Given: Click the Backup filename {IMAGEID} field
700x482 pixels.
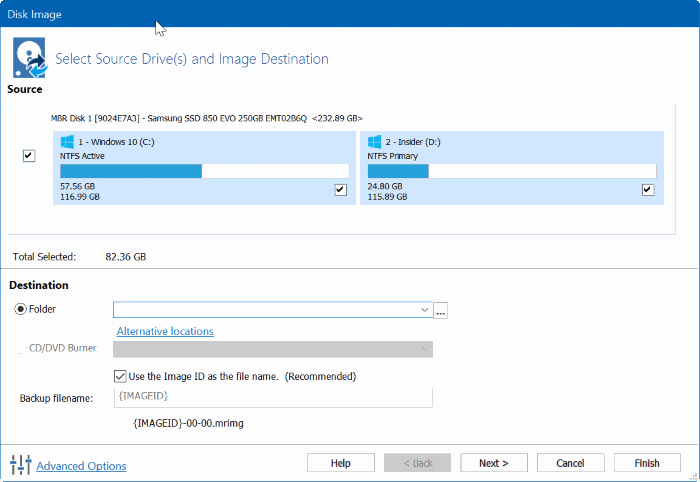Looking at the screenshot, I should pyautogui.click(x=273, y=397).
